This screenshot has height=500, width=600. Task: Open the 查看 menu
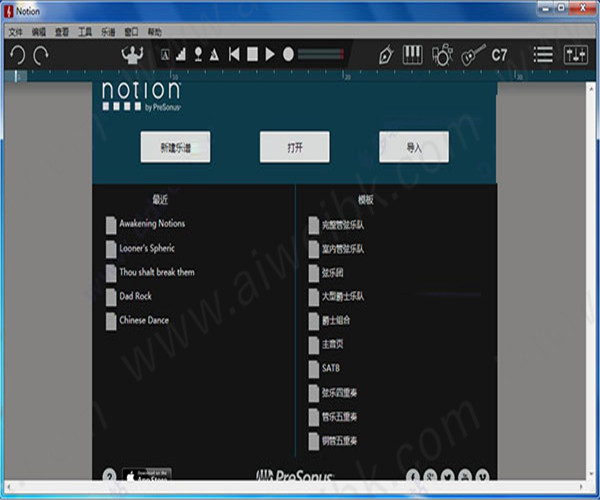[x=62, y=32]
